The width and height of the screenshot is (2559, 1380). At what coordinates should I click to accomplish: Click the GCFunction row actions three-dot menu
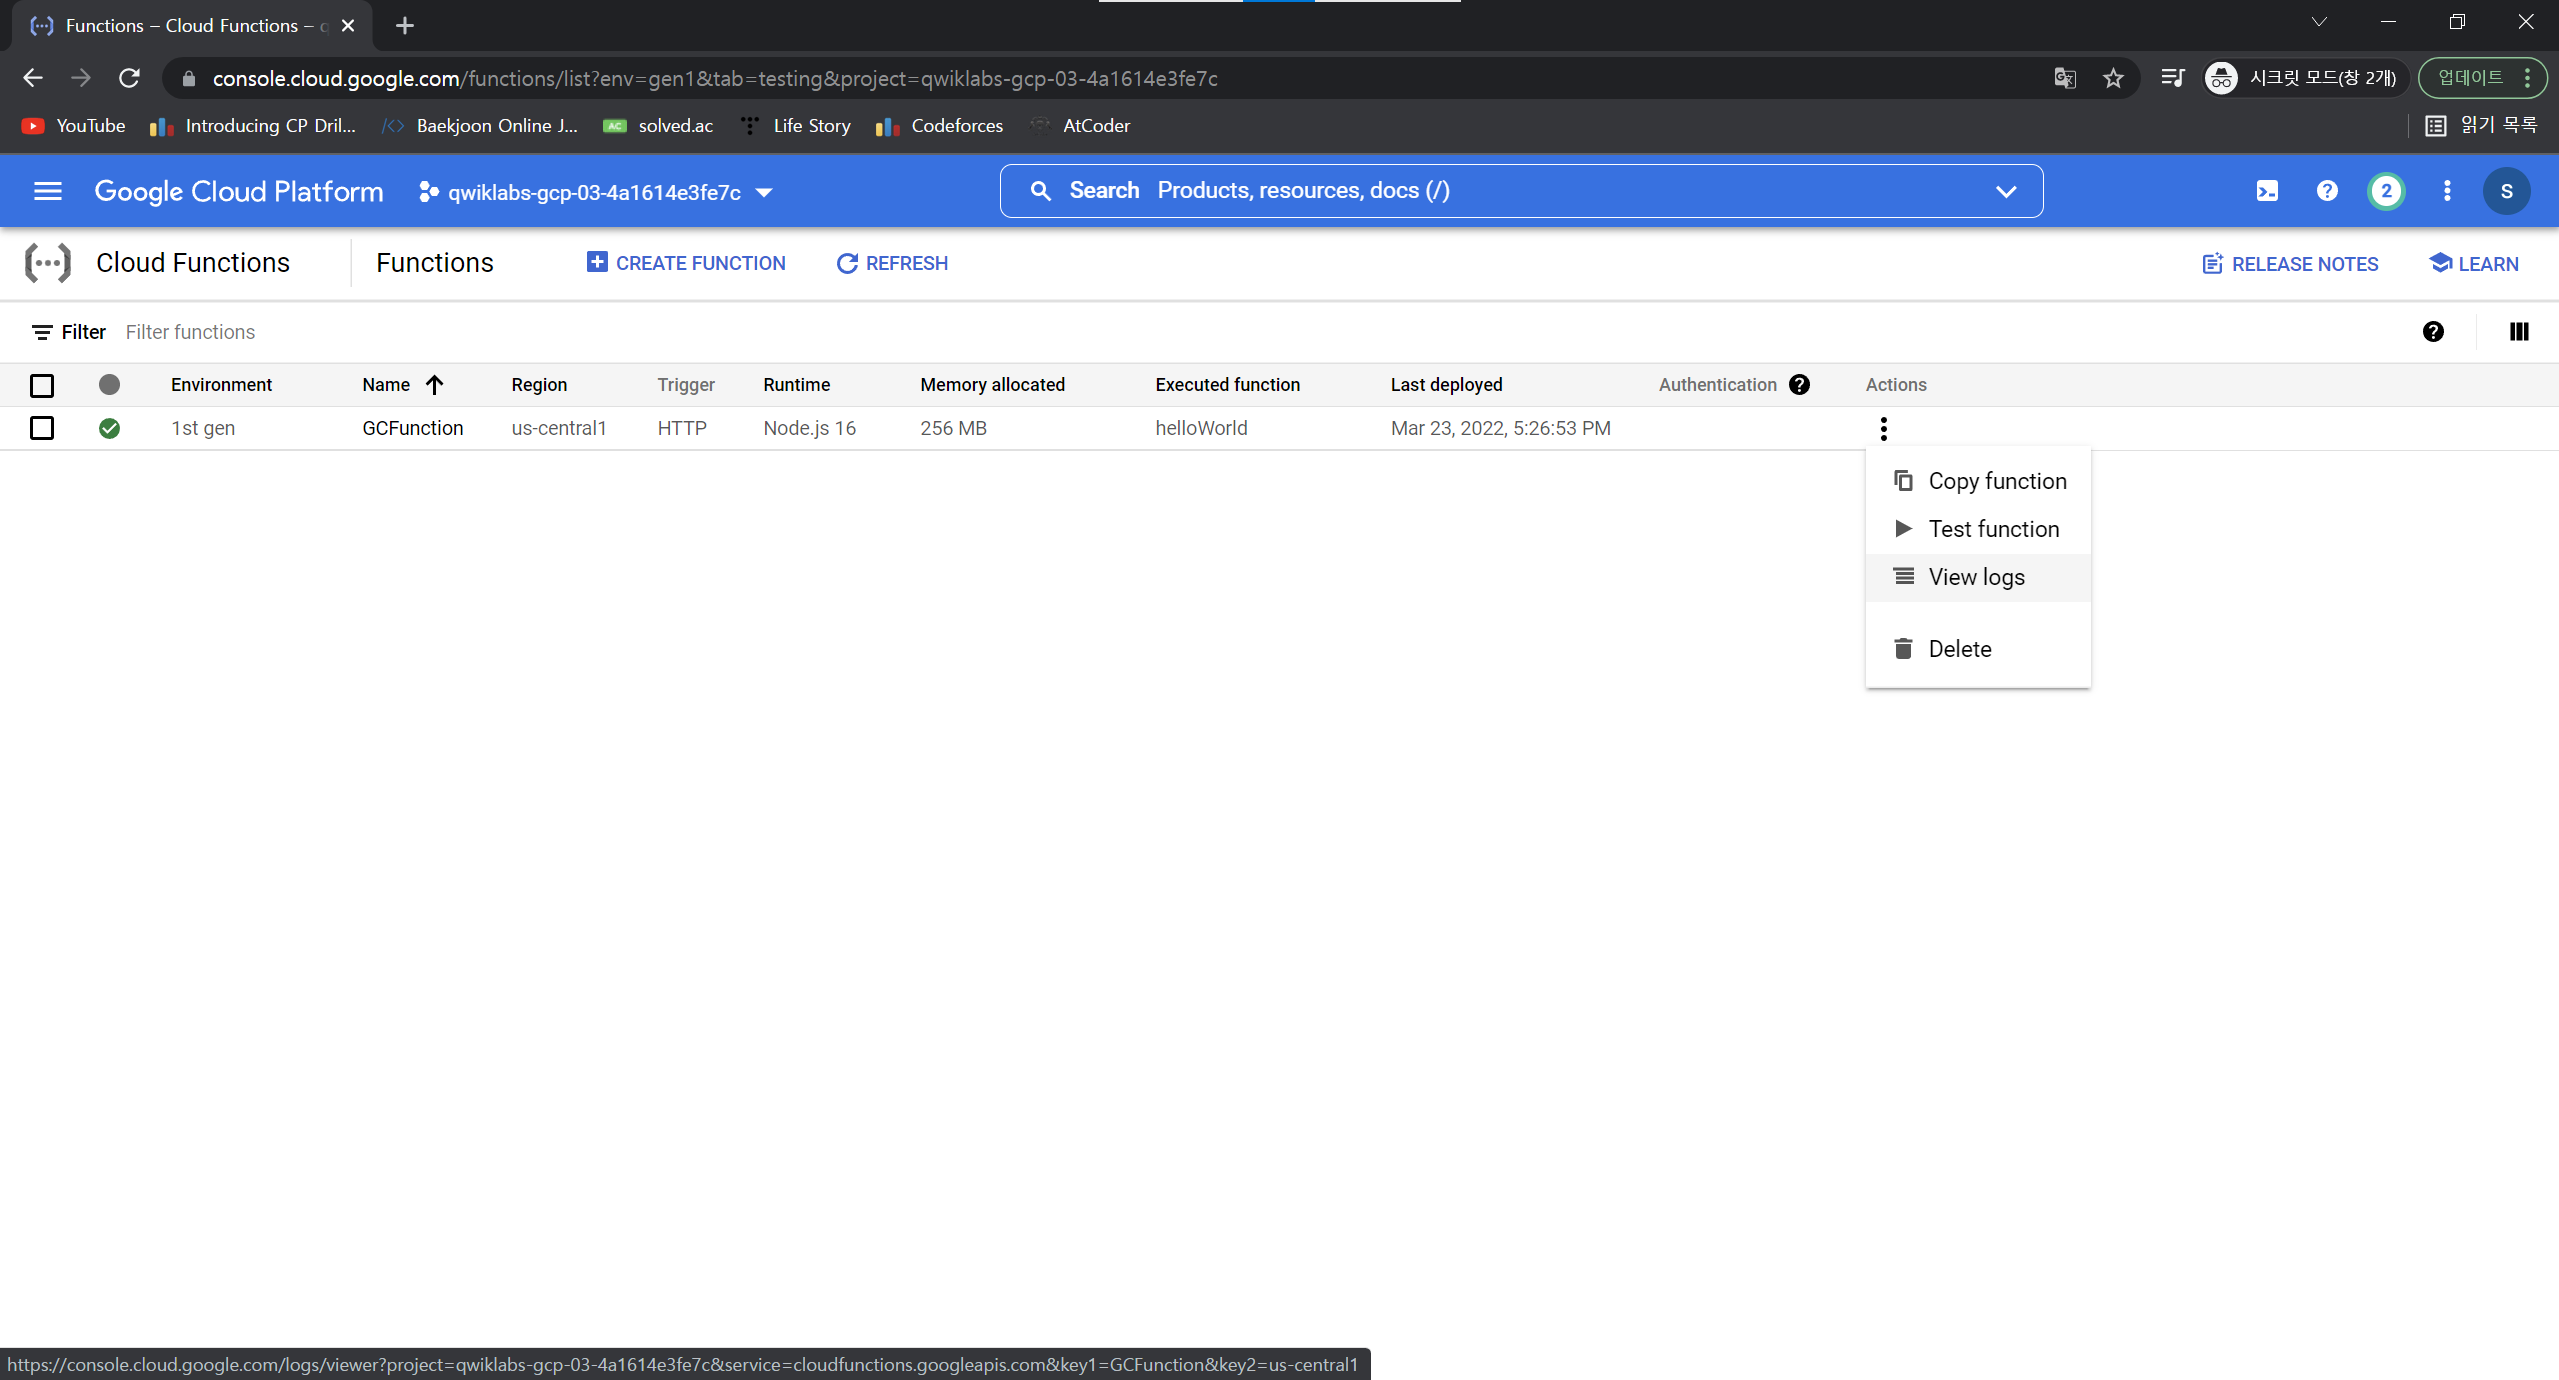1884,429
